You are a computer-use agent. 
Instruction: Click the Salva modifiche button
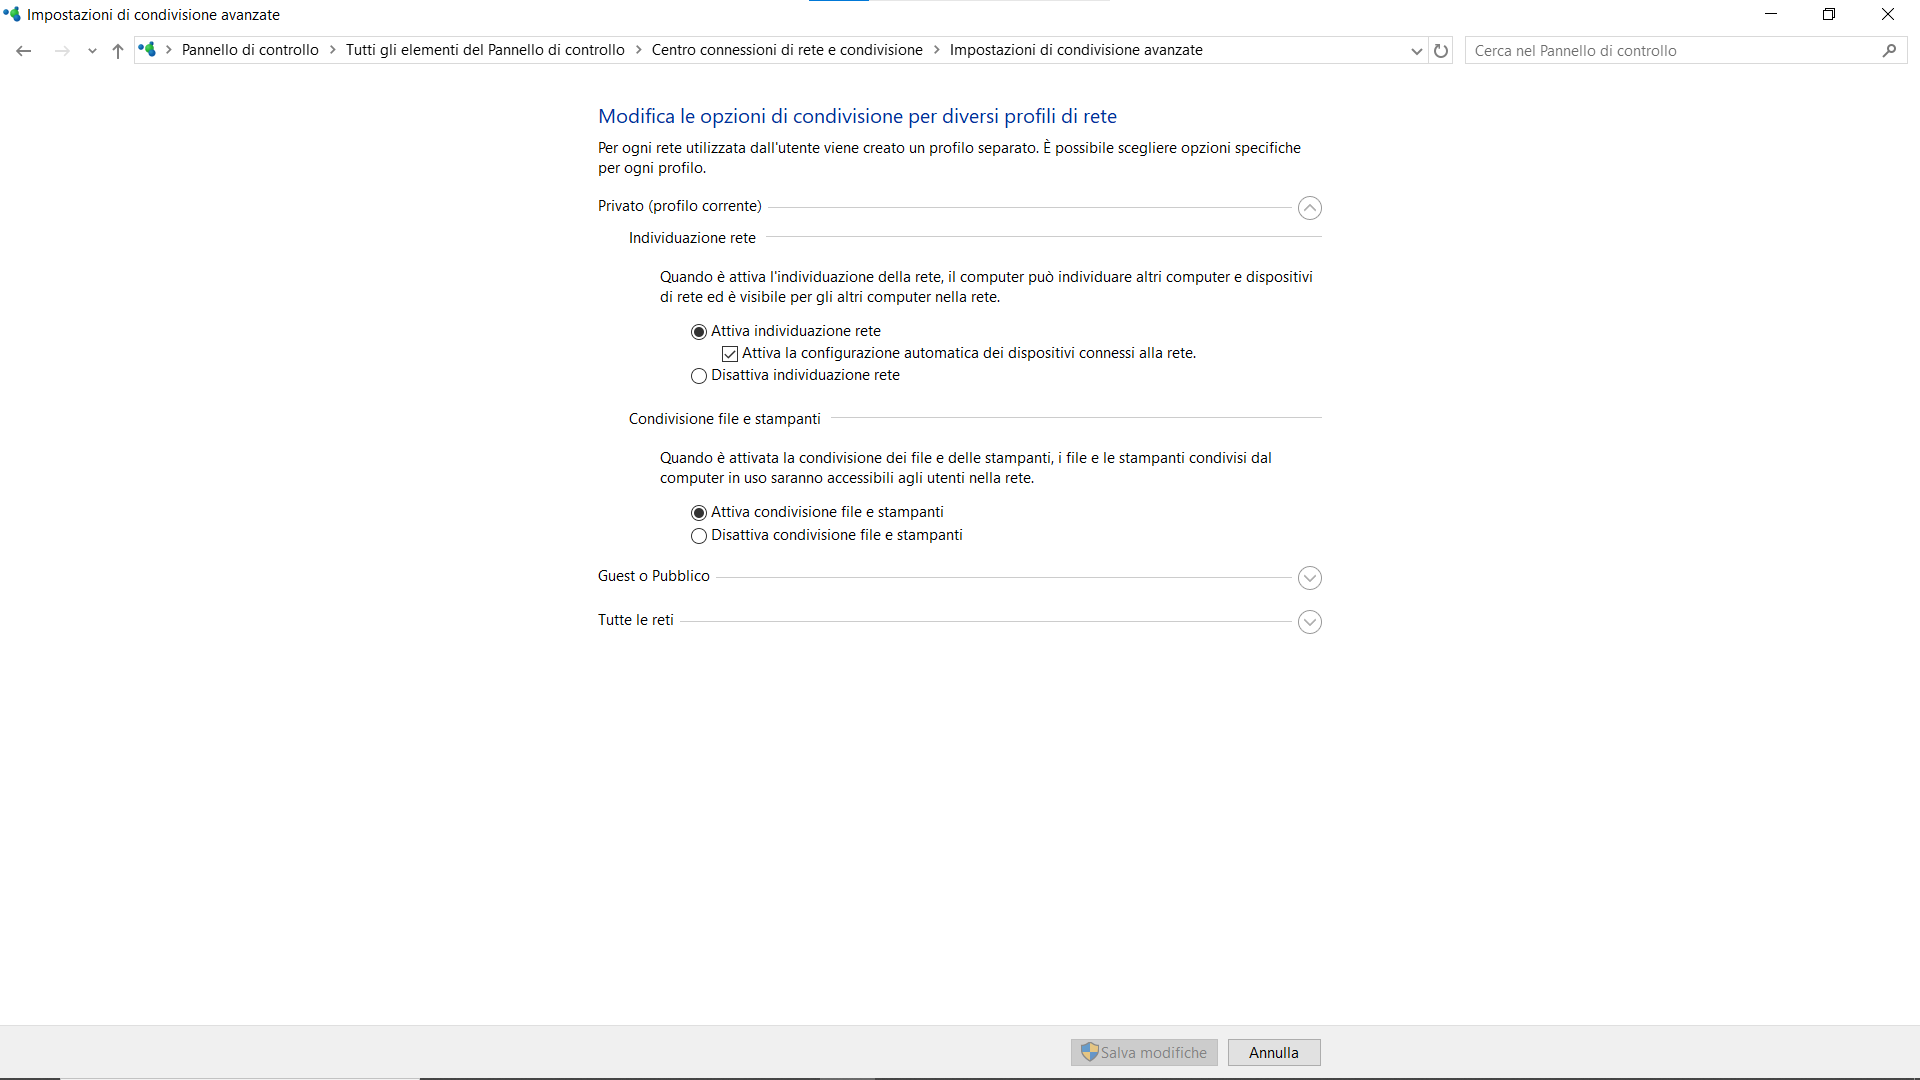click(x=1144, y=1052)
